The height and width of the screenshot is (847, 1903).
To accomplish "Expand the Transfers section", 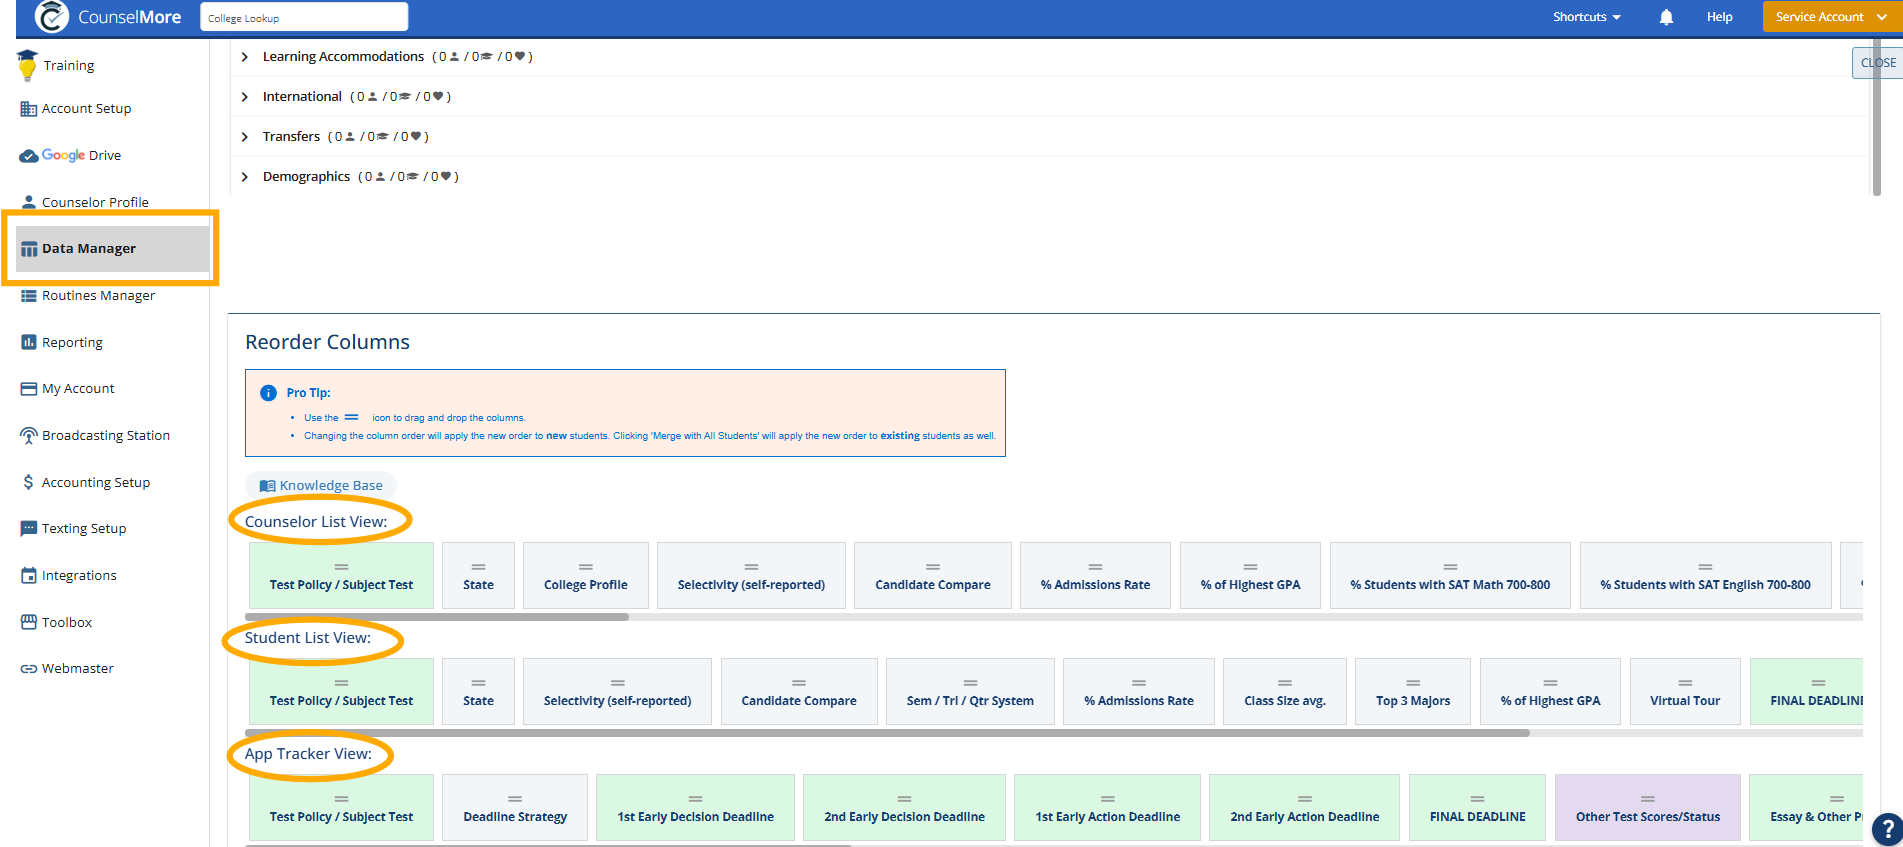I will point(245,137).
